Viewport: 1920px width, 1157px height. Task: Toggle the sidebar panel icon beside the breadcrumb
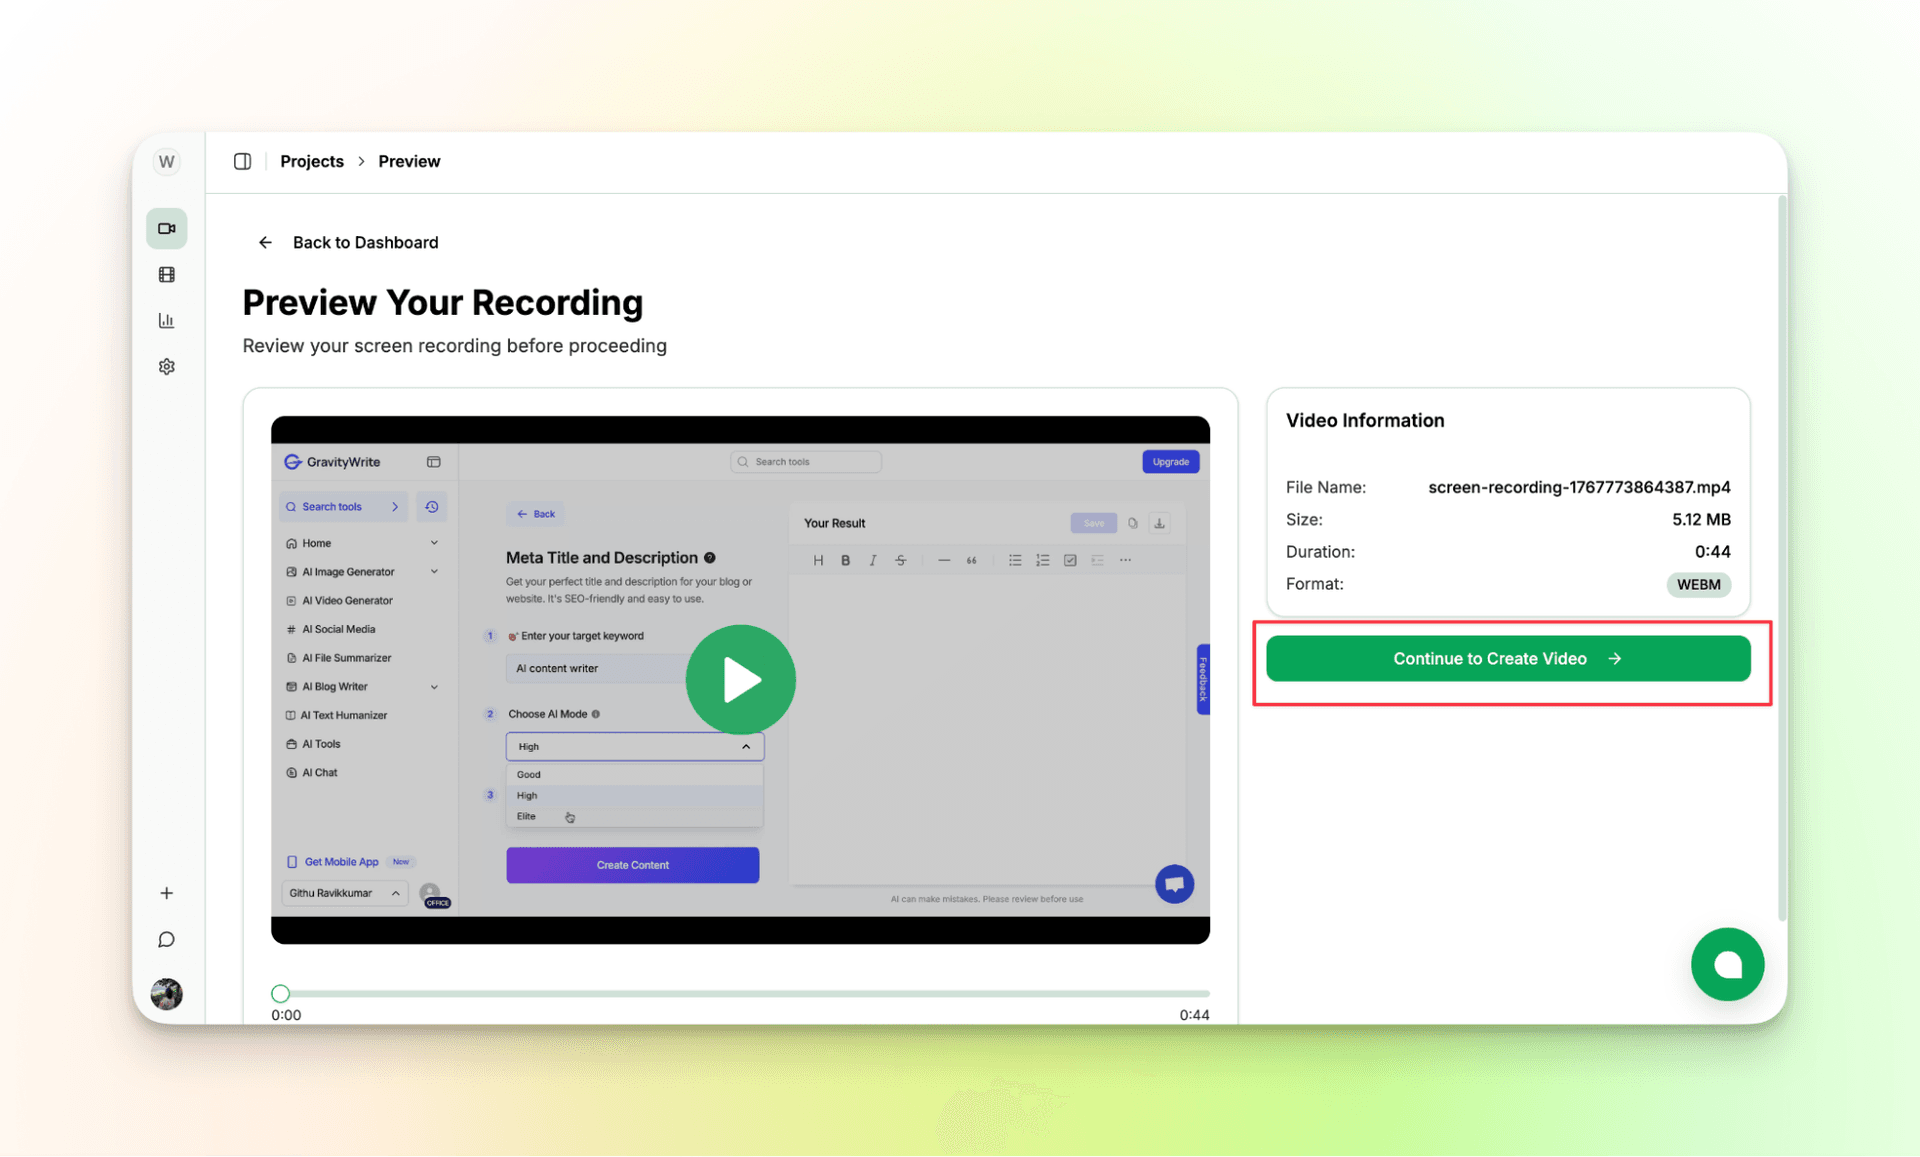tap(242, 161)
